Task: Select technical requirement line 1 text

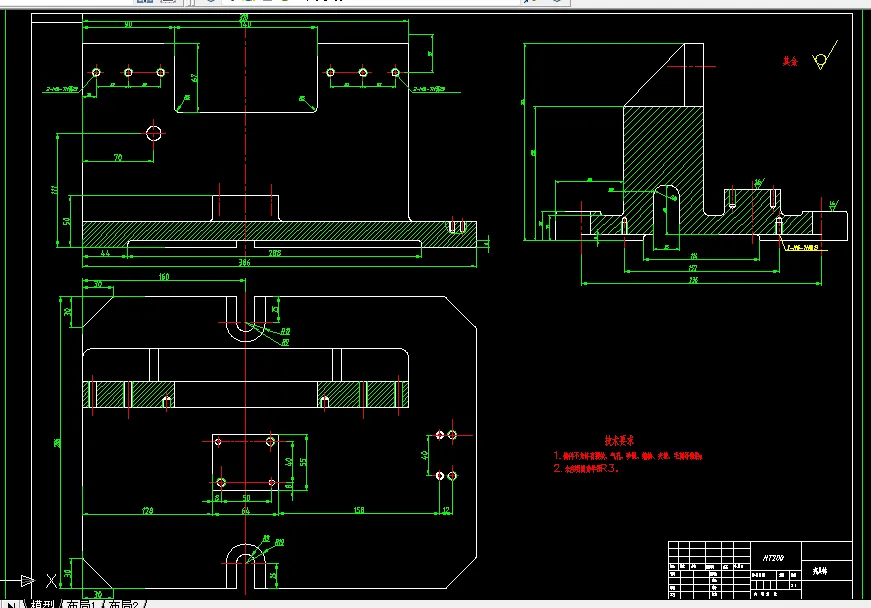Action: [628, 456]
